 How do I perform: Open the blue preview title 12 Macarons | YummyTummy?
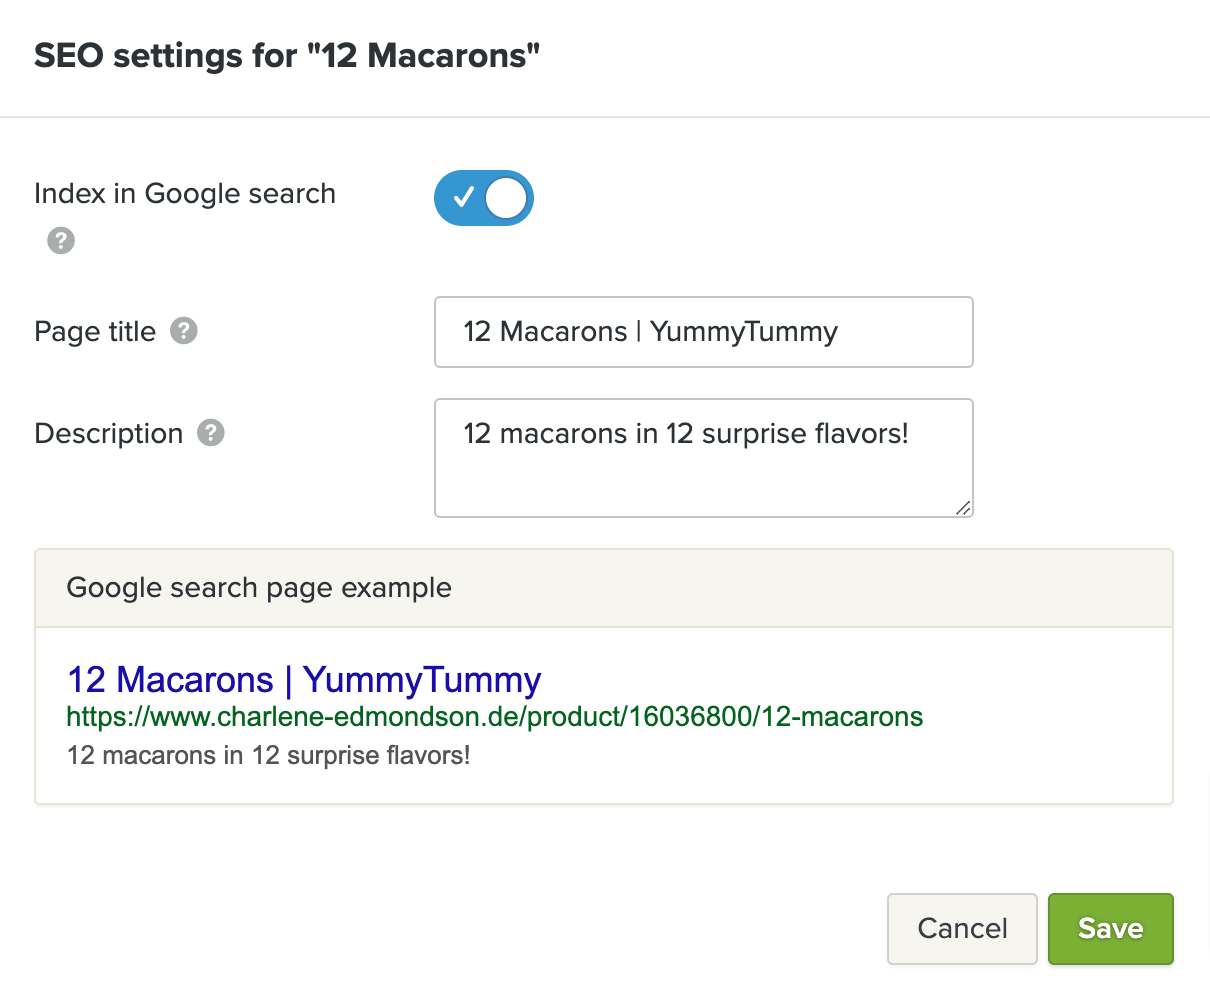pos(304,680)
